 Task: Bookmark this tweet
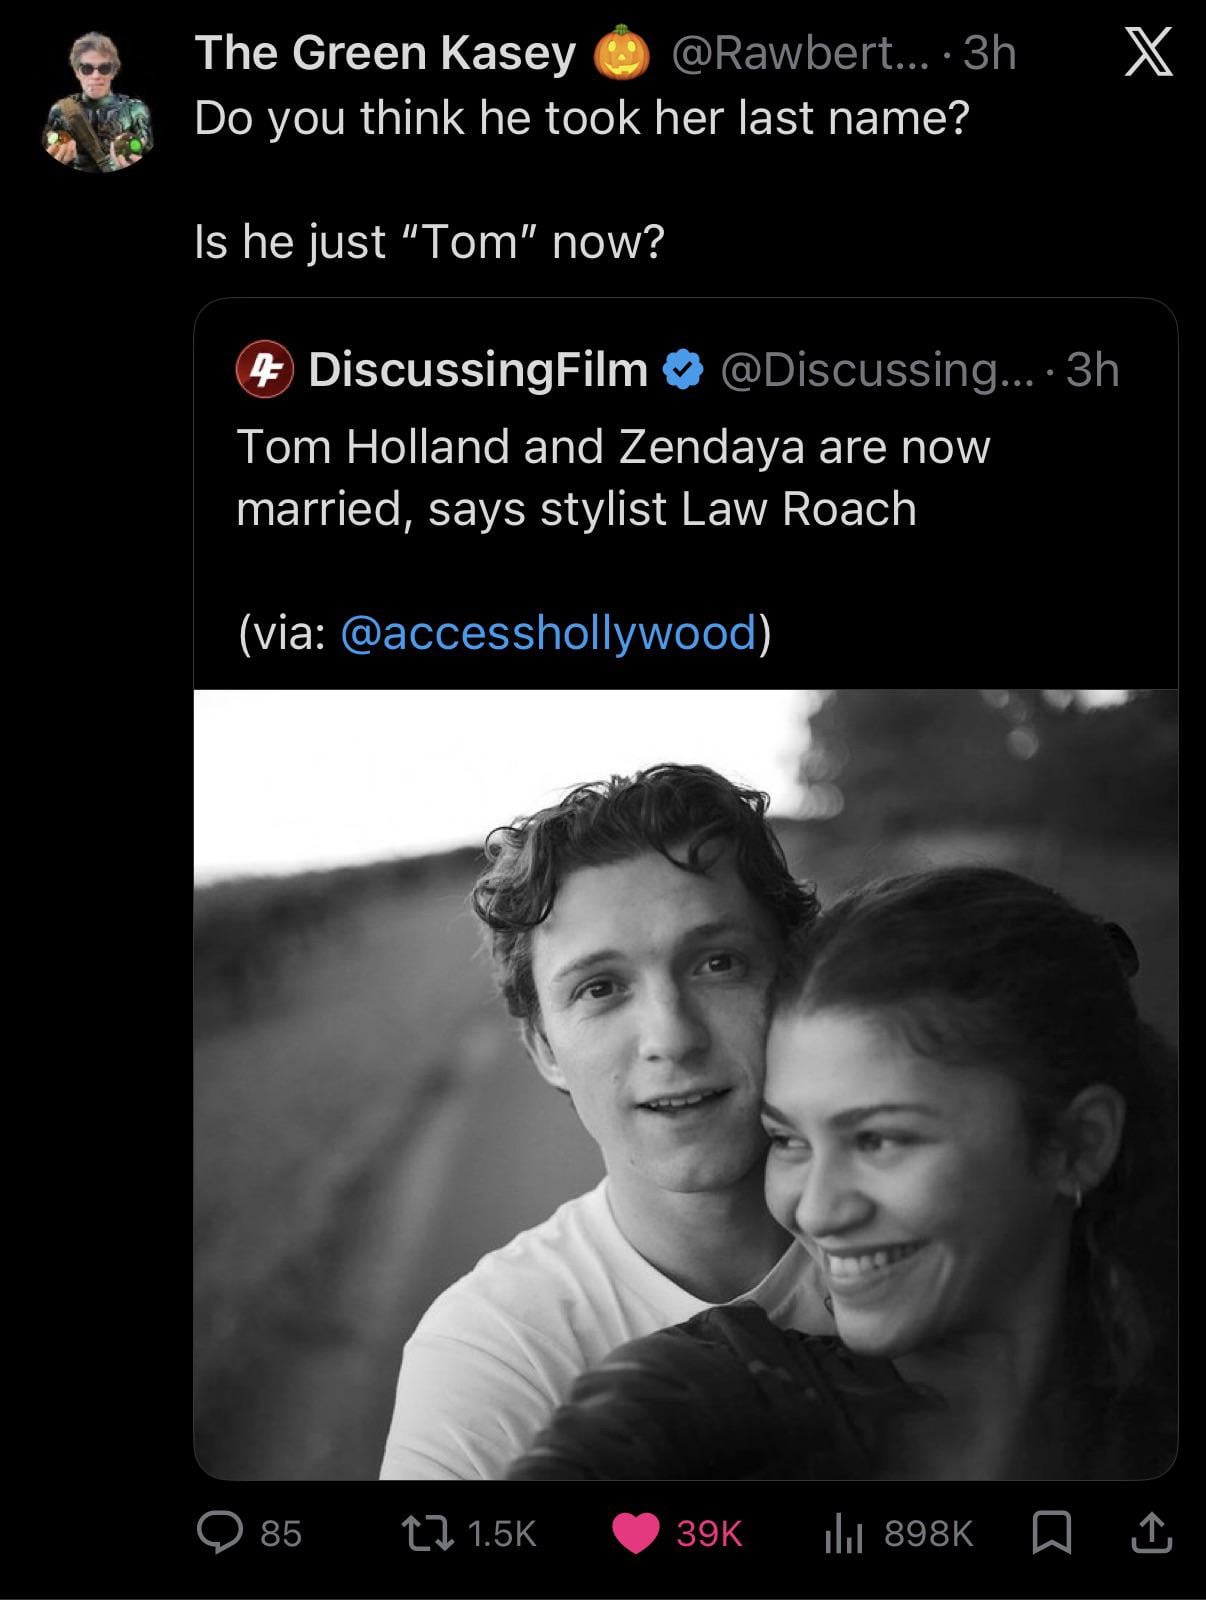pos(1051,1533)
